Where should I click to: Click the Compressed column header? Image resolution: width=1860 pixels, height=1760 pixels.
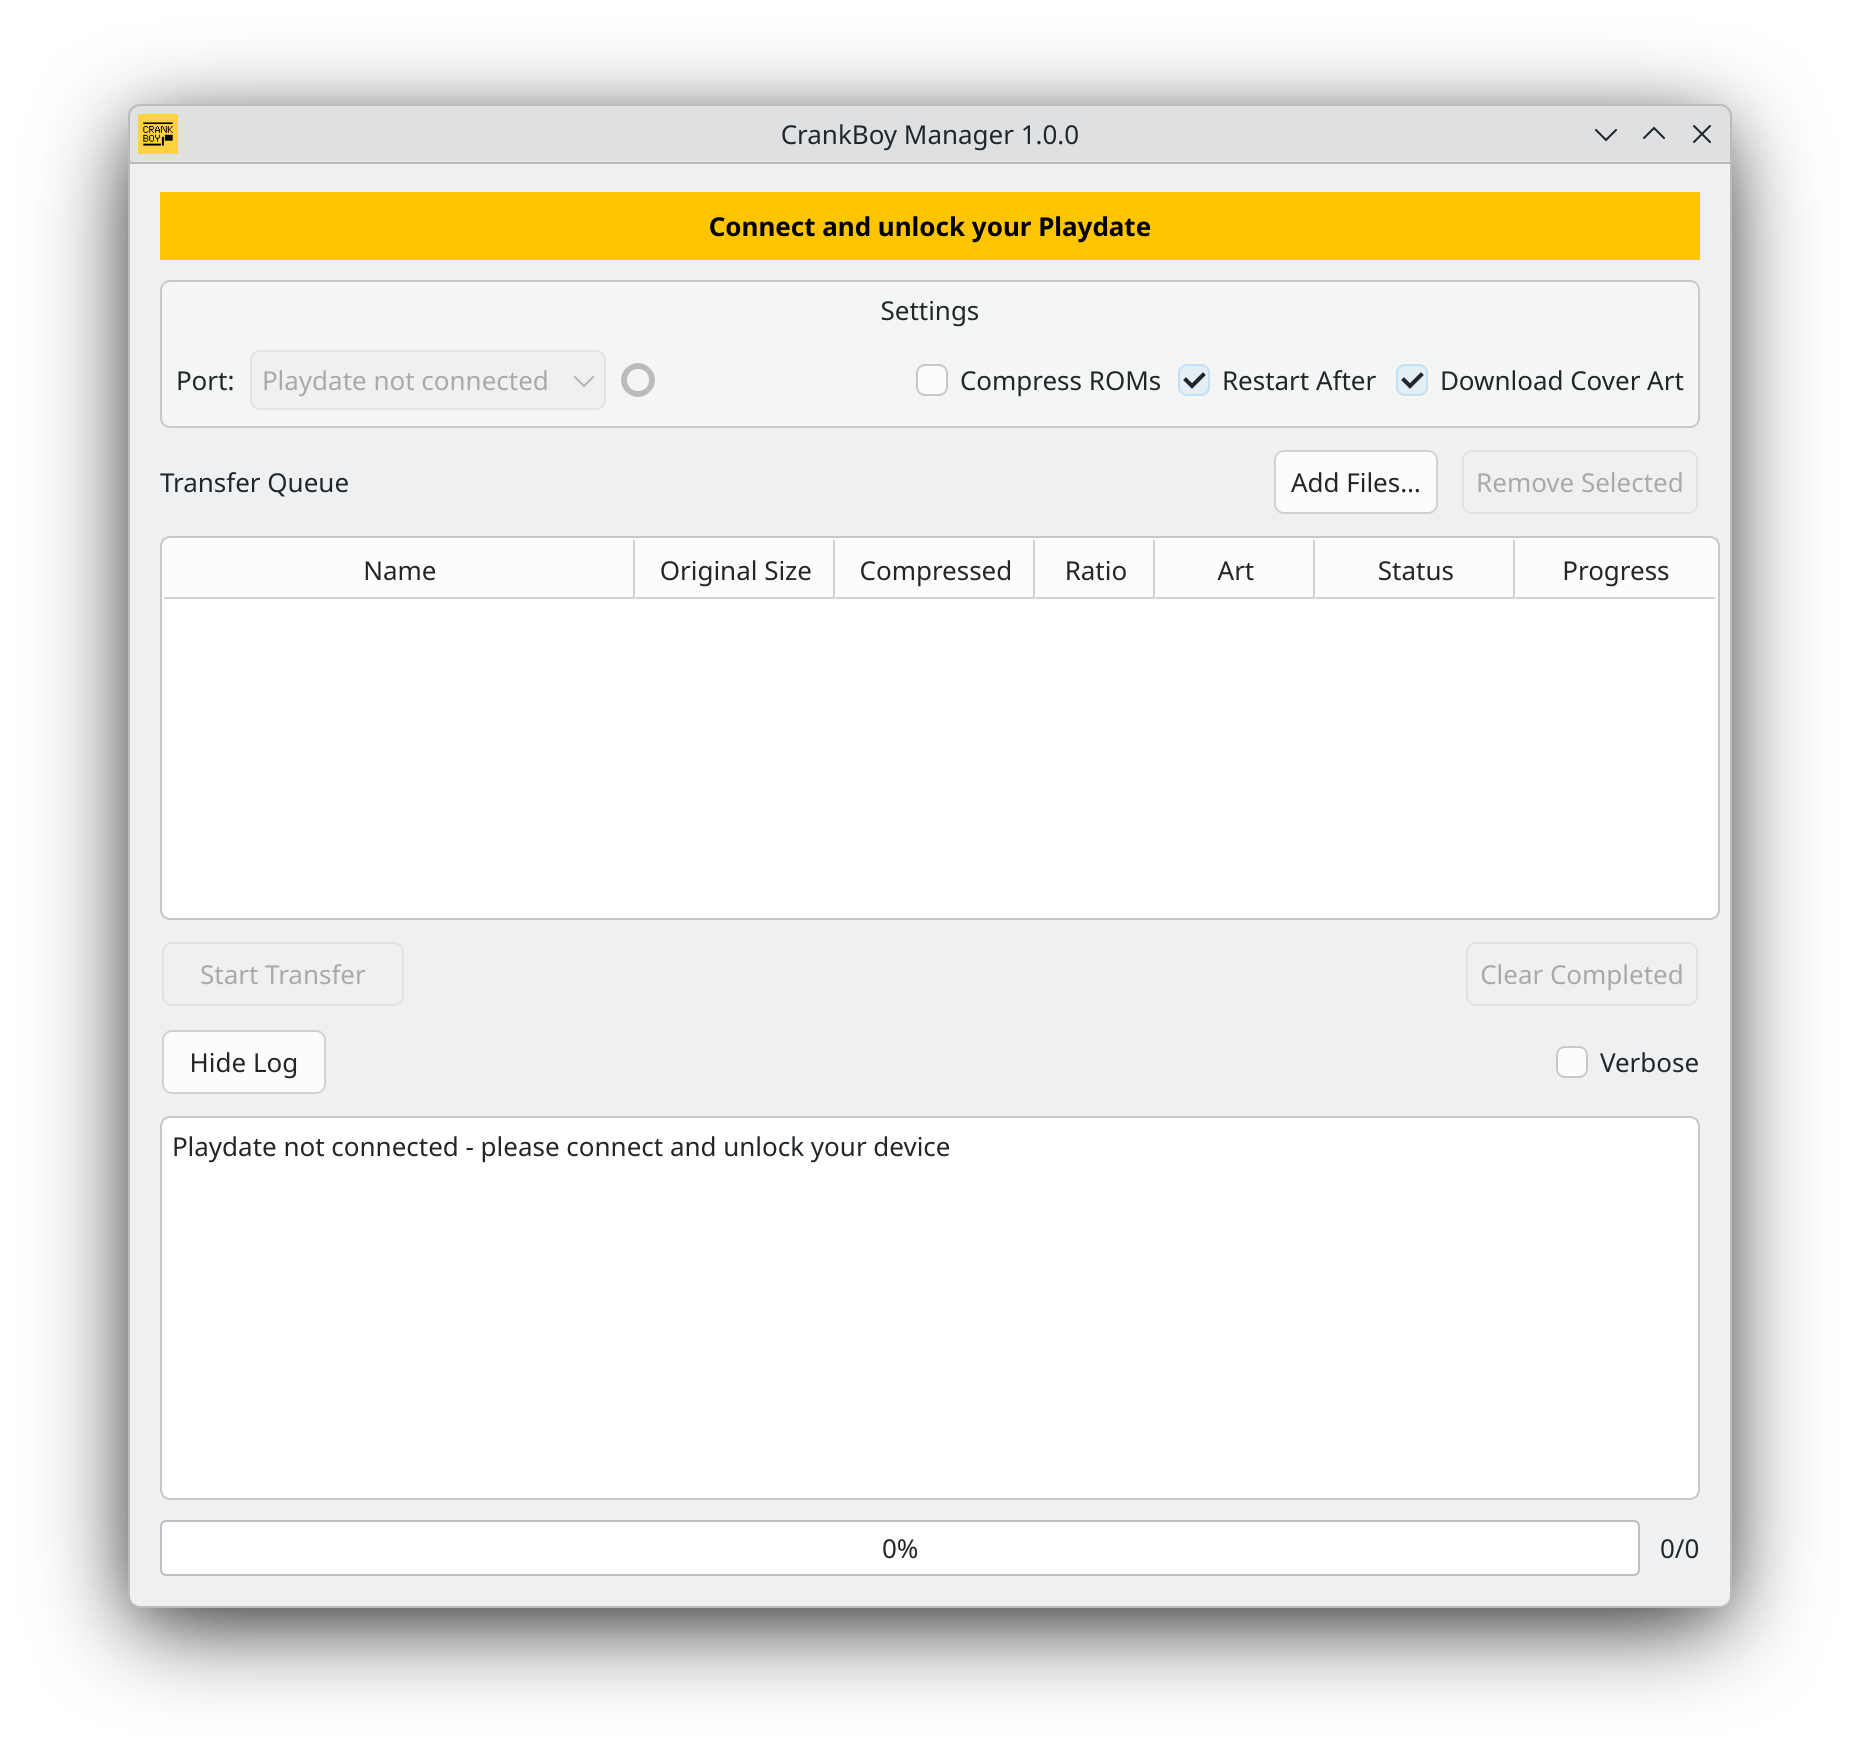[x=935, y=570]
